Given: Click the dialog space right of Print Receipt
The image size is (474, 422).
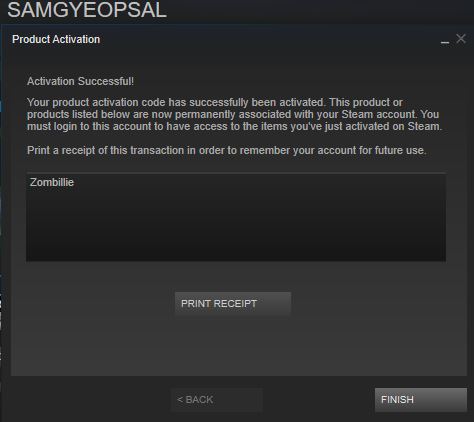Looking at the screenshot, I should coord(379,304).
